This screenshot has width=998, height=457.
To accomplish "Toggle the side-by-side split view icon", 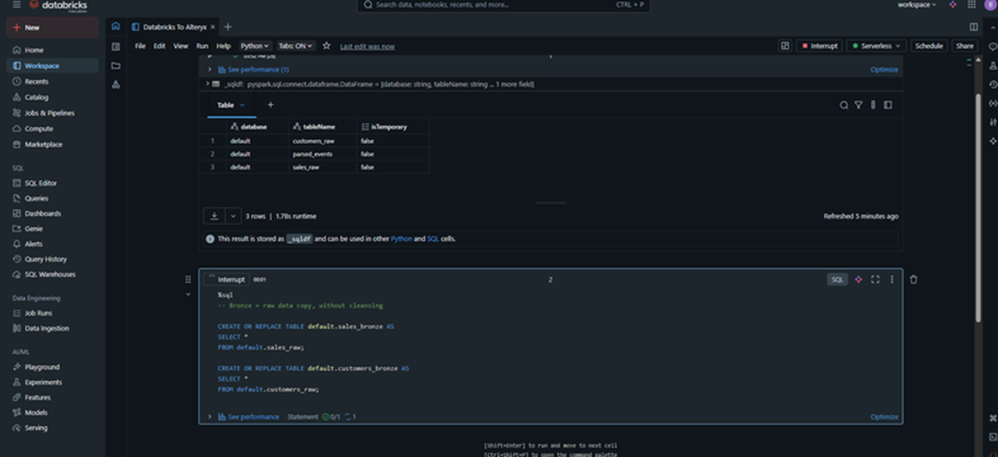I will tap(973, 27).
